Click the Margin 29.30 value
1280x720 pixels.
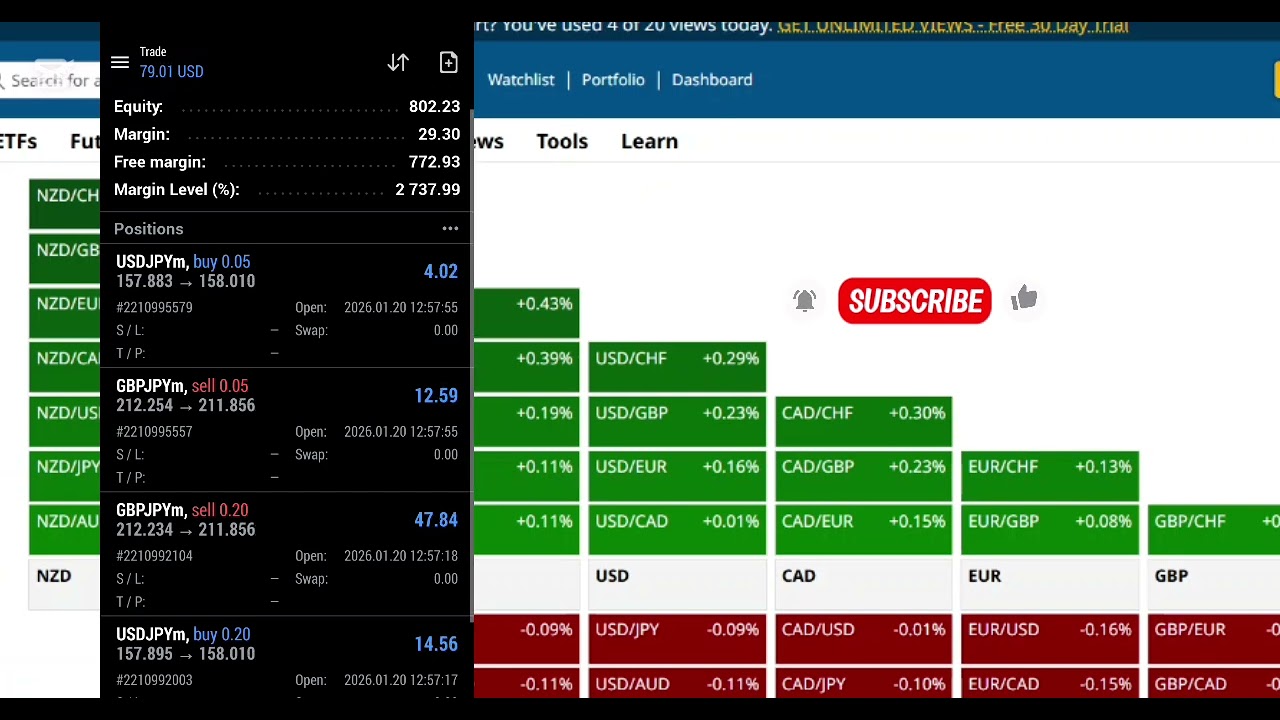pos(439,135)
